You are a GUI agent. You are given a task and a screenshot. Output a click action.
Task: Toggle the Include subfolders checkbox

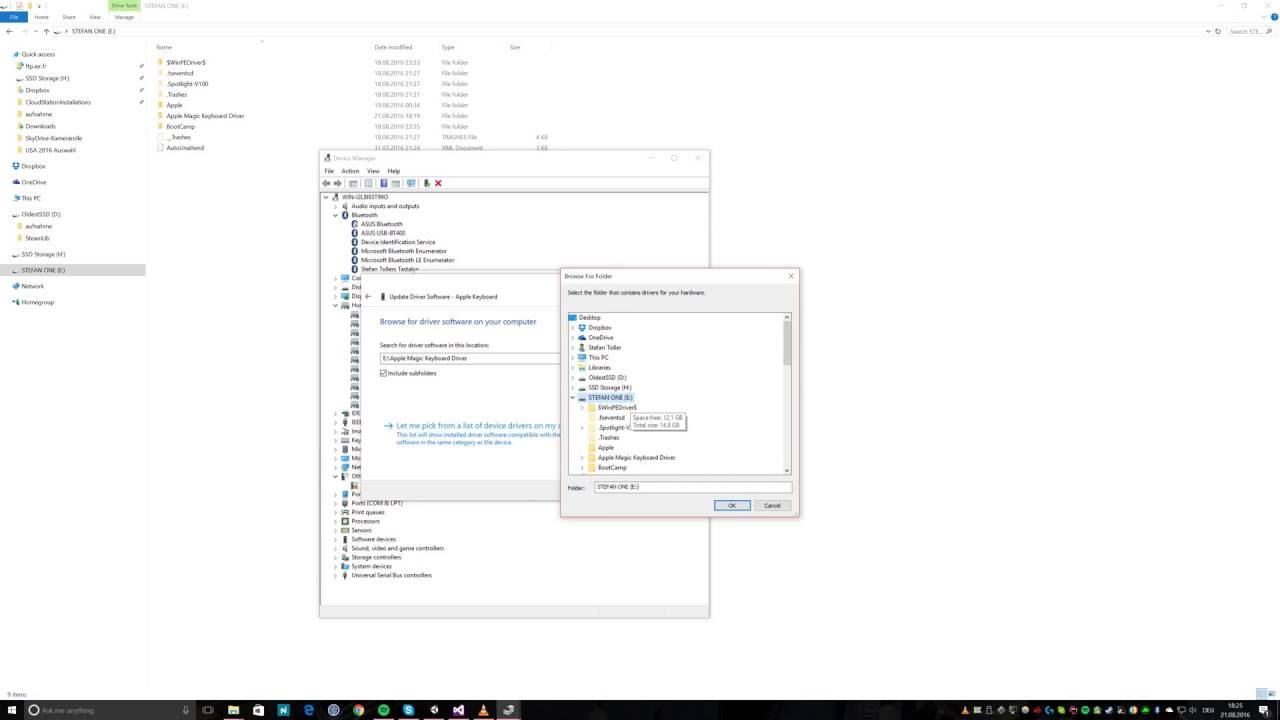(x=383, y=373)
